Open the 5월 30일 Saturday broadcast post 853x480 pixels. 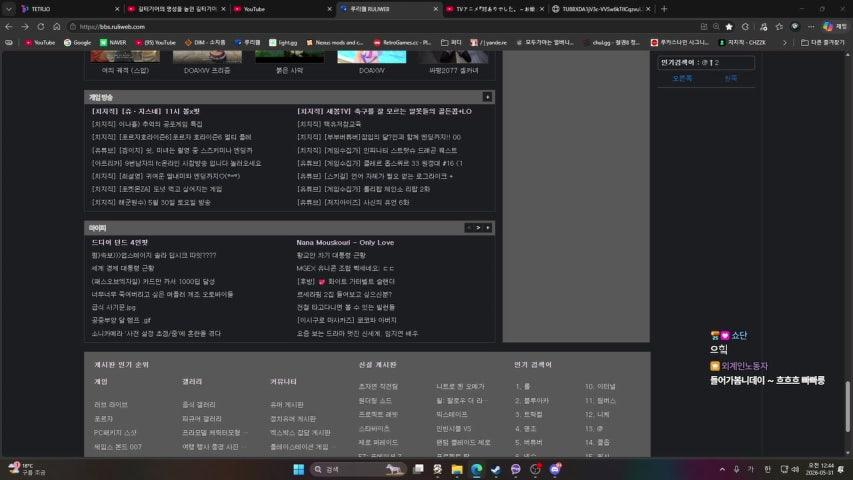tap(151, 202)
